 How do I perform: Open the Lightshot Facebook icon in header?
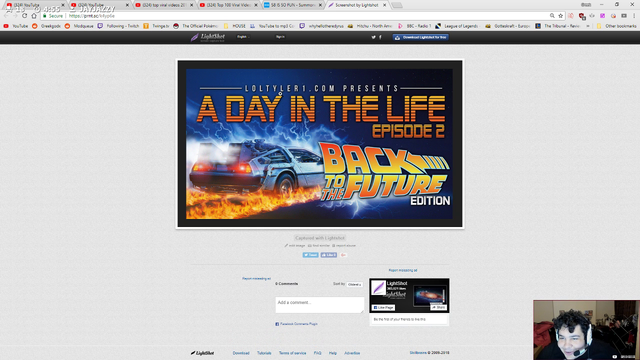tap(380, 37)
